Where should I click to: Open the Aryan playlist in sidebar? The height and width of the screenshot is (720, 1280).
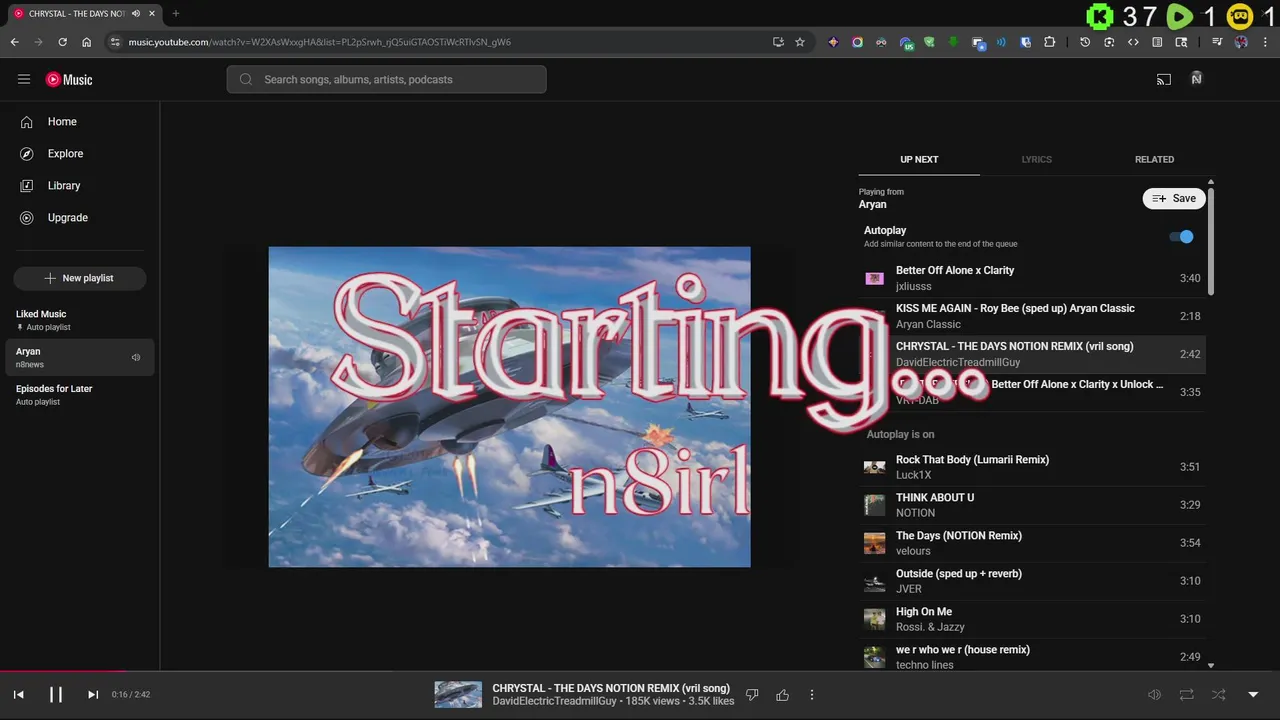[x=80, y=357]
